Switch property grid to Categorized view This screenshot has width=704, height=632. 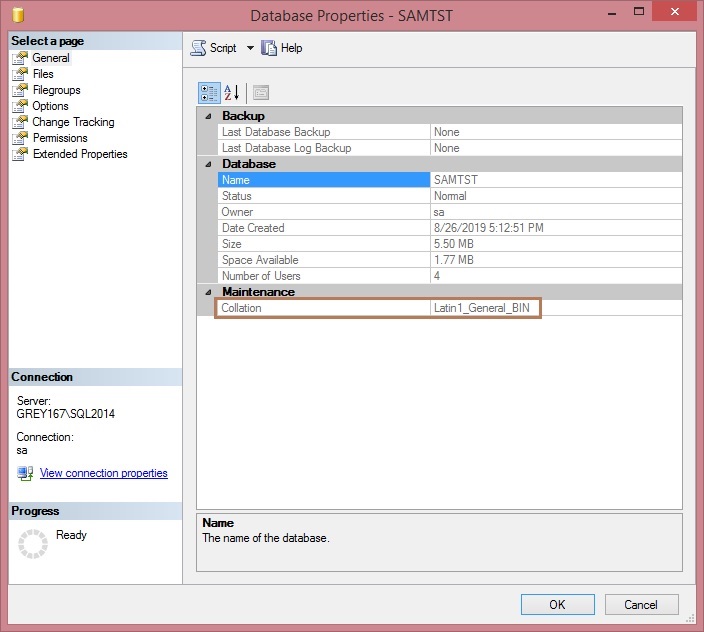(x=209, y=93)
